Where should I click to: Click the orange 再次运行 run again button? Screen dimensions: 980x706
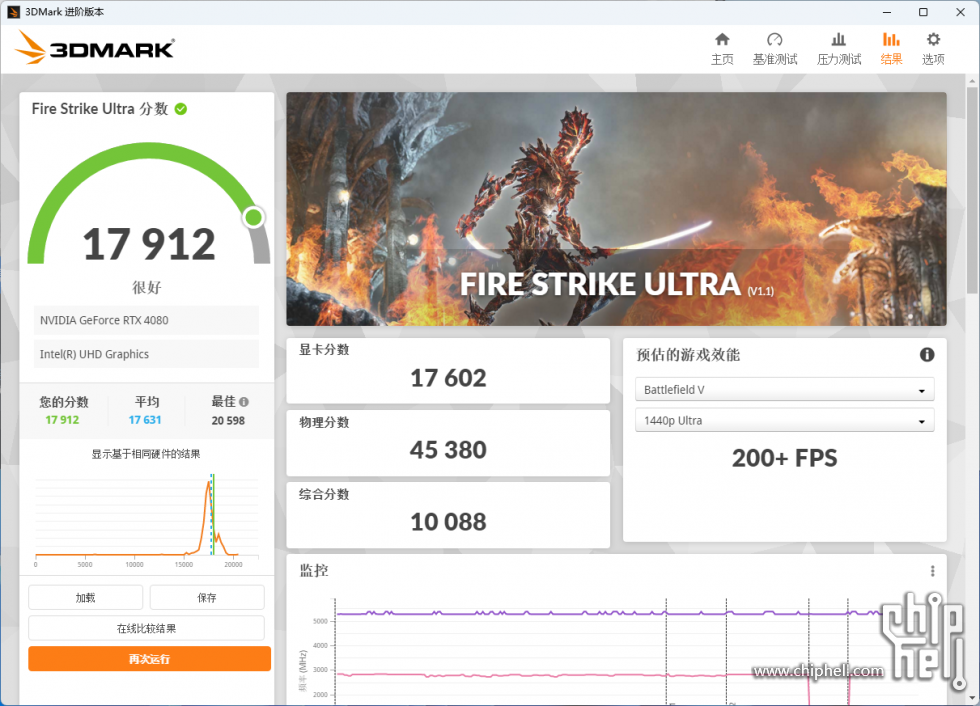point(149,659)
